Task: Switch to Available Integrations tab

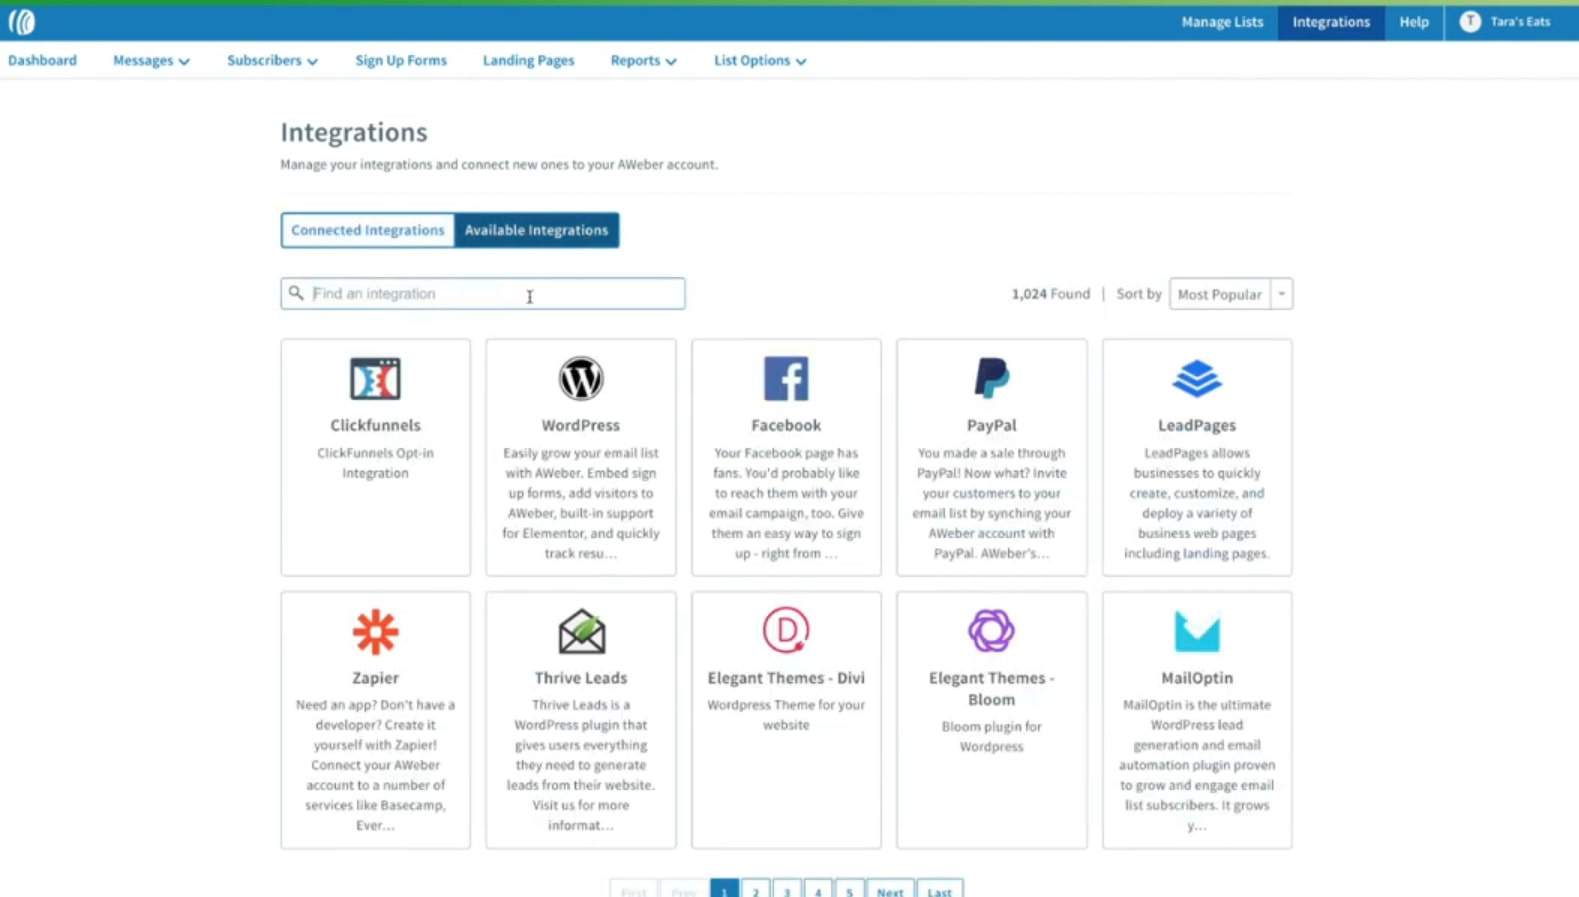Action: [536, 230]
